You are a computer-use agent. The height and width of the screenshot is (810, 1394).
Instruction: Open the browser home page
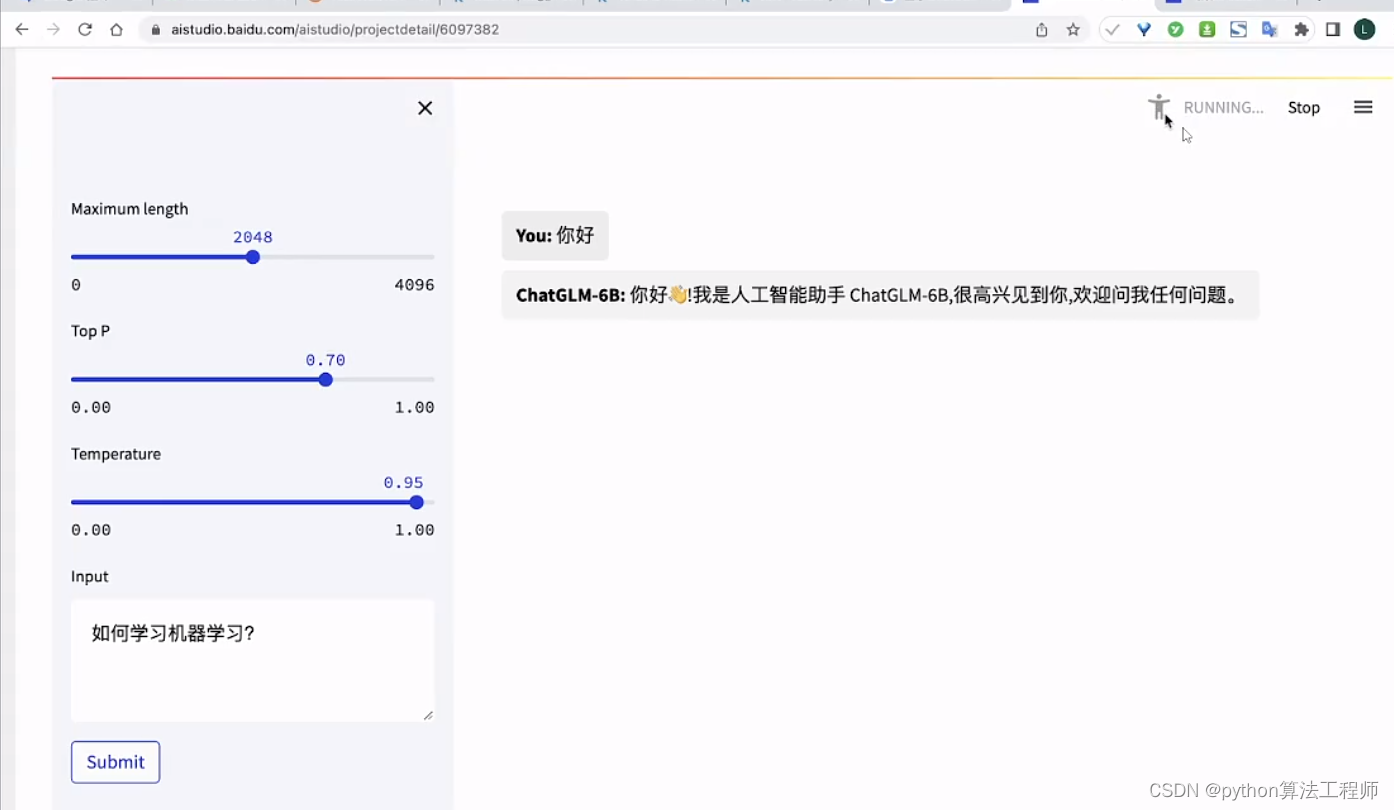(116, 30)
